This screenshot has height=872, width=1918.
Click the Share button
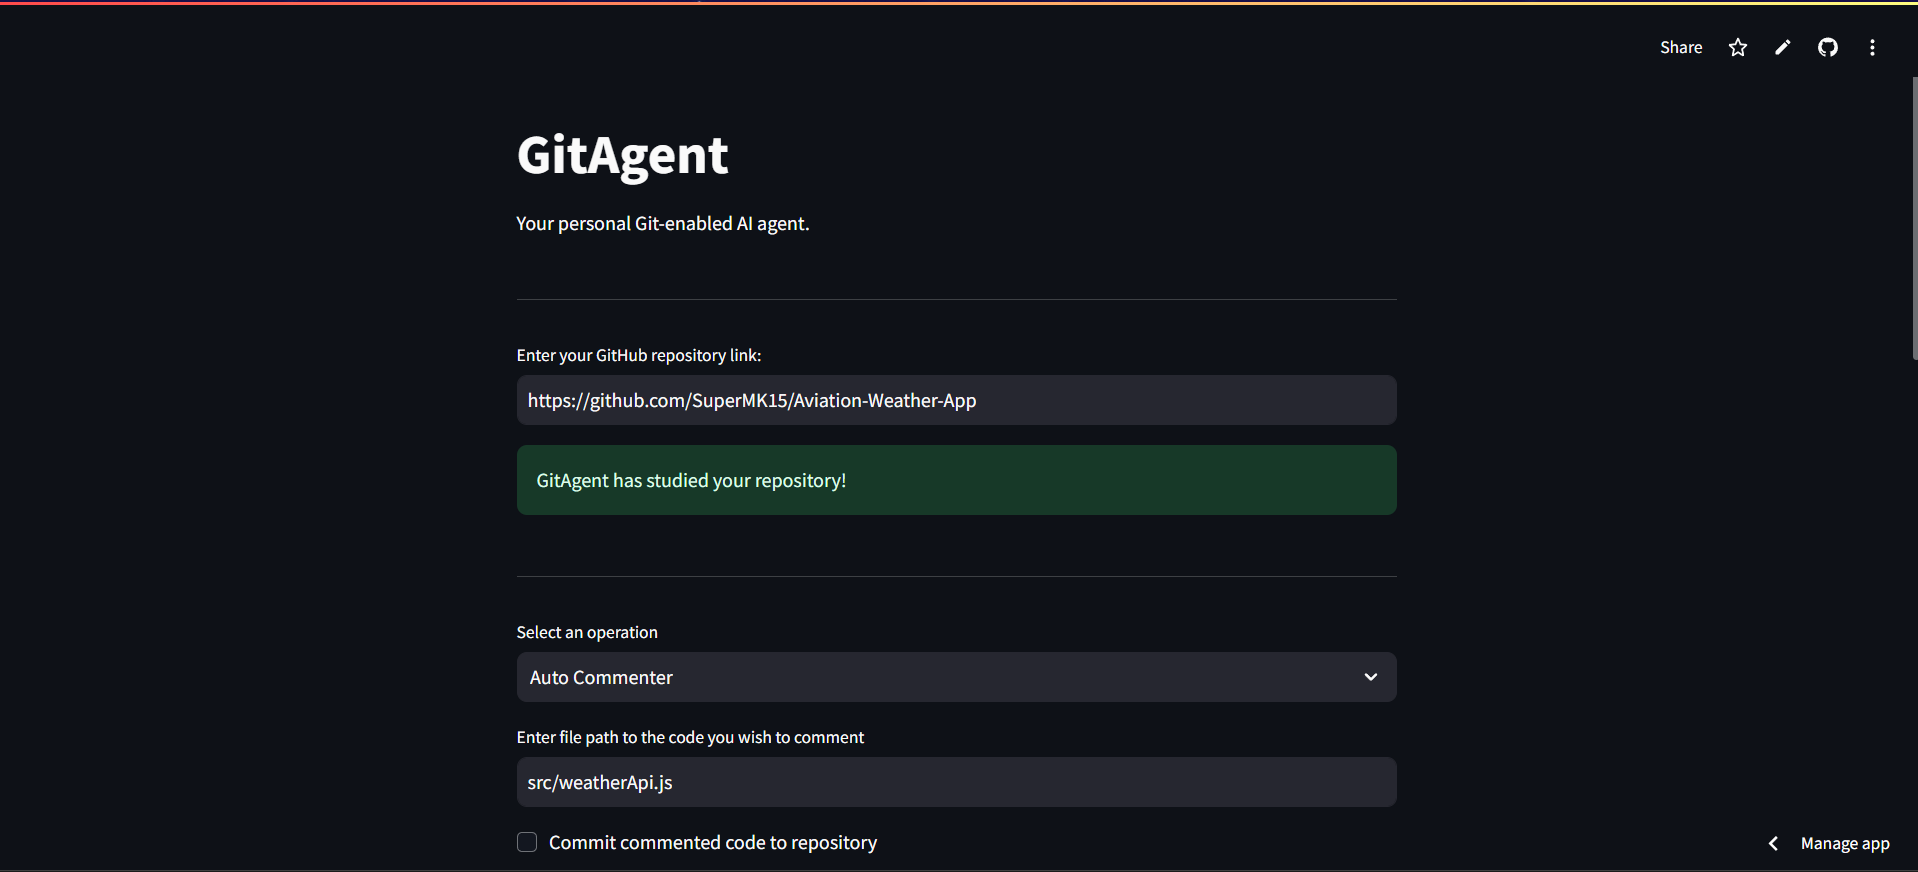tap(1681, 47)
